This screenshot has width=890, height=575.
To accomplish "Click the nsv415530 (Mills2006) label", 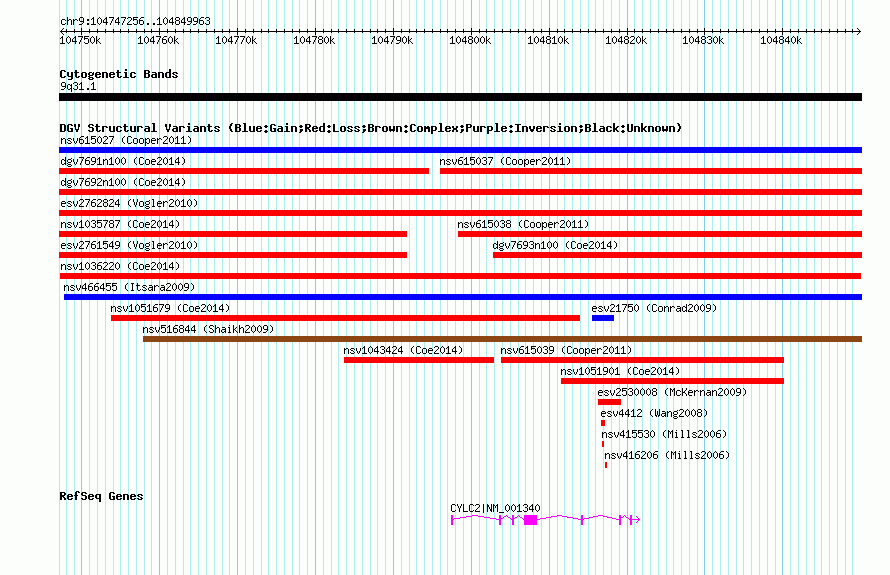I will click(664, 434).
